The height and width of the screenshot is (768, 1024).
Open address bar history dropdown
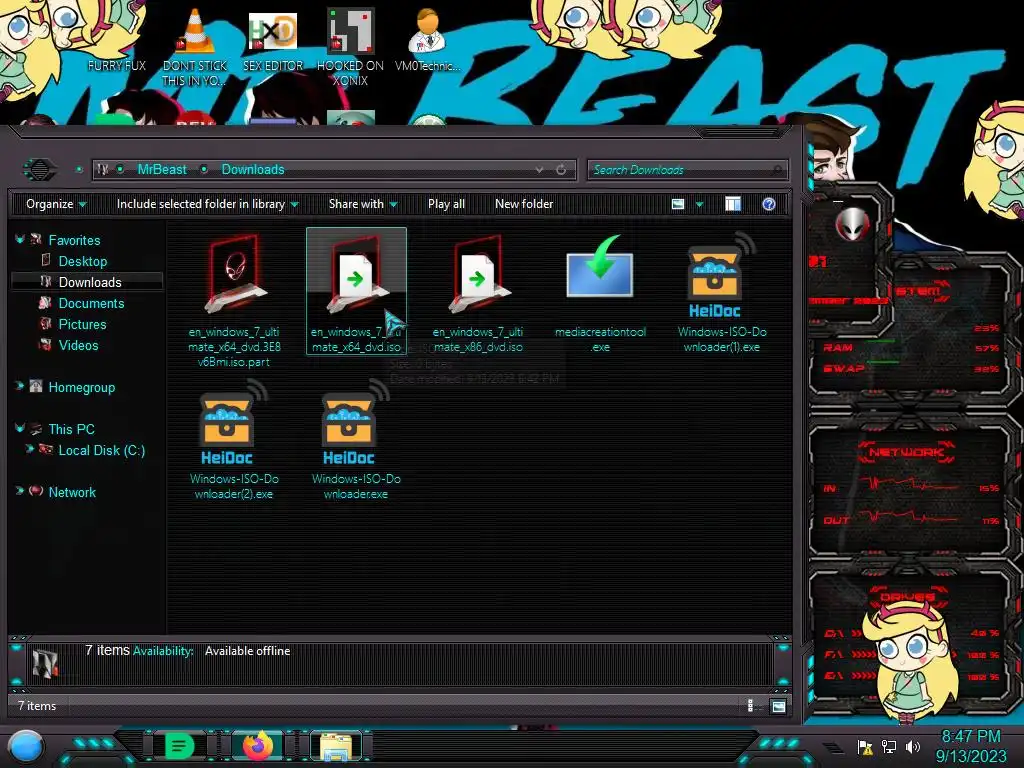[x=539, y=170]
